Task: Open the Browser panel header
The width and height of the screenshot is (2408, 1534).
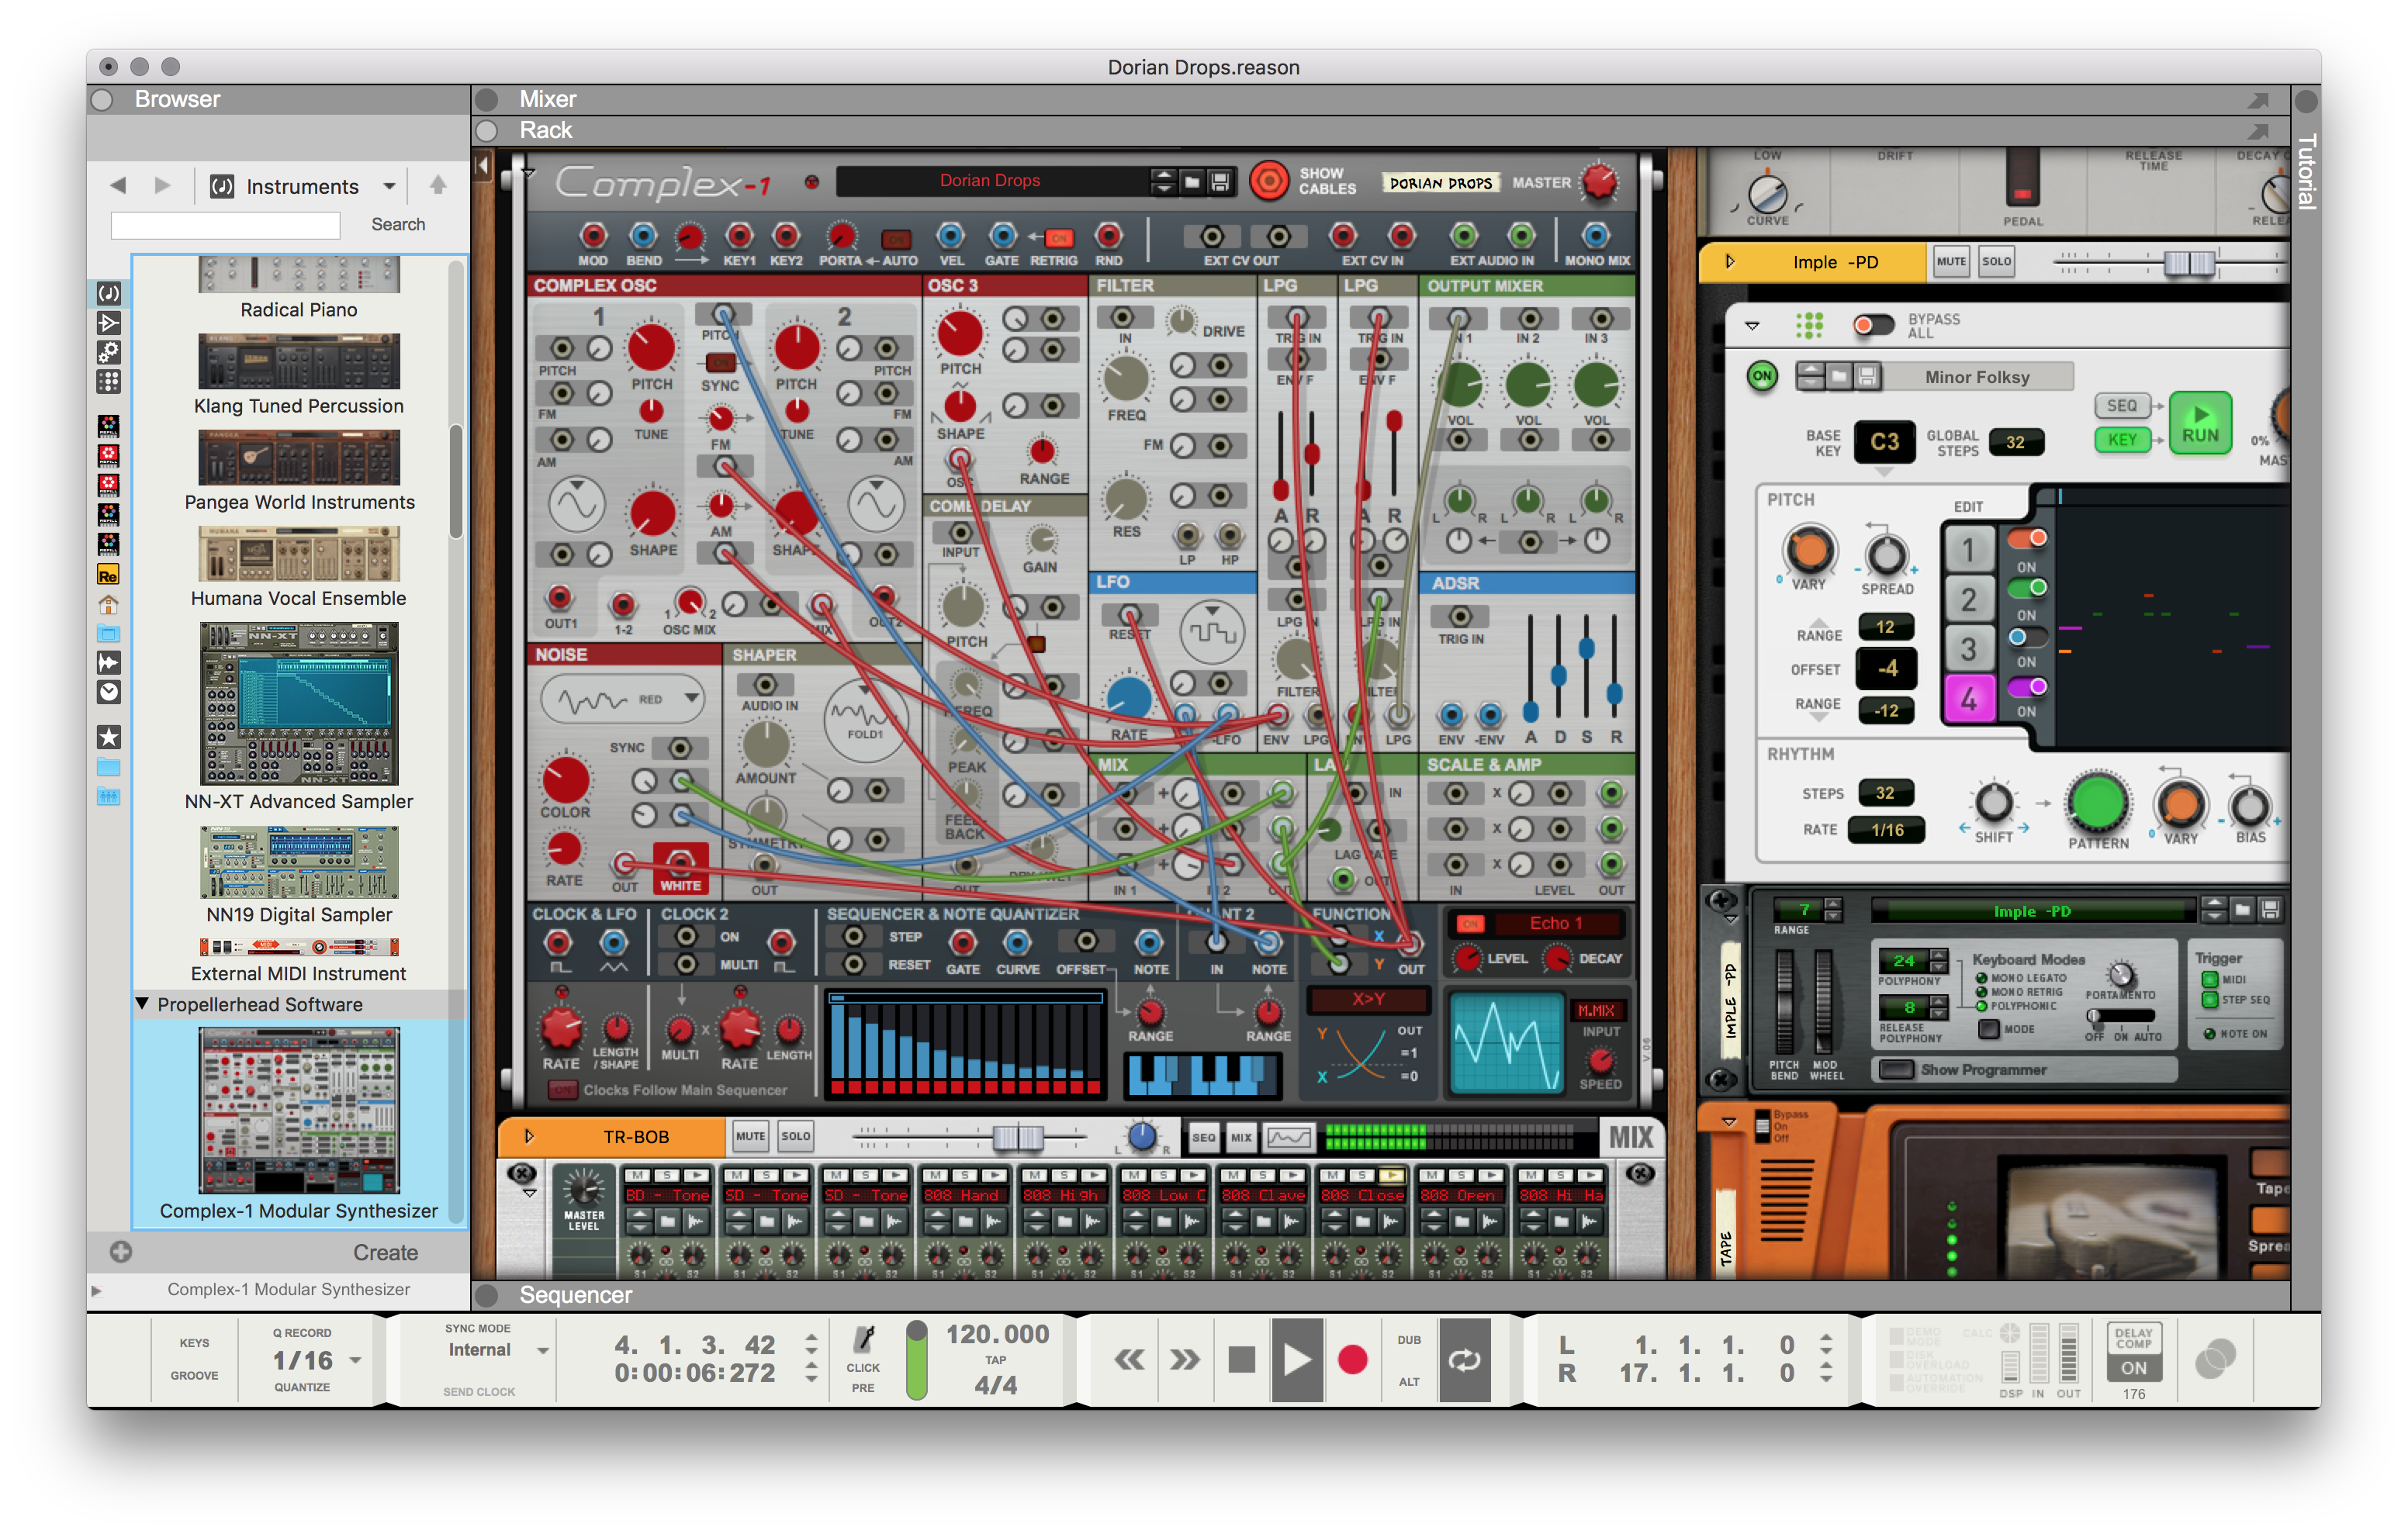Action: [x=278, y=99]
